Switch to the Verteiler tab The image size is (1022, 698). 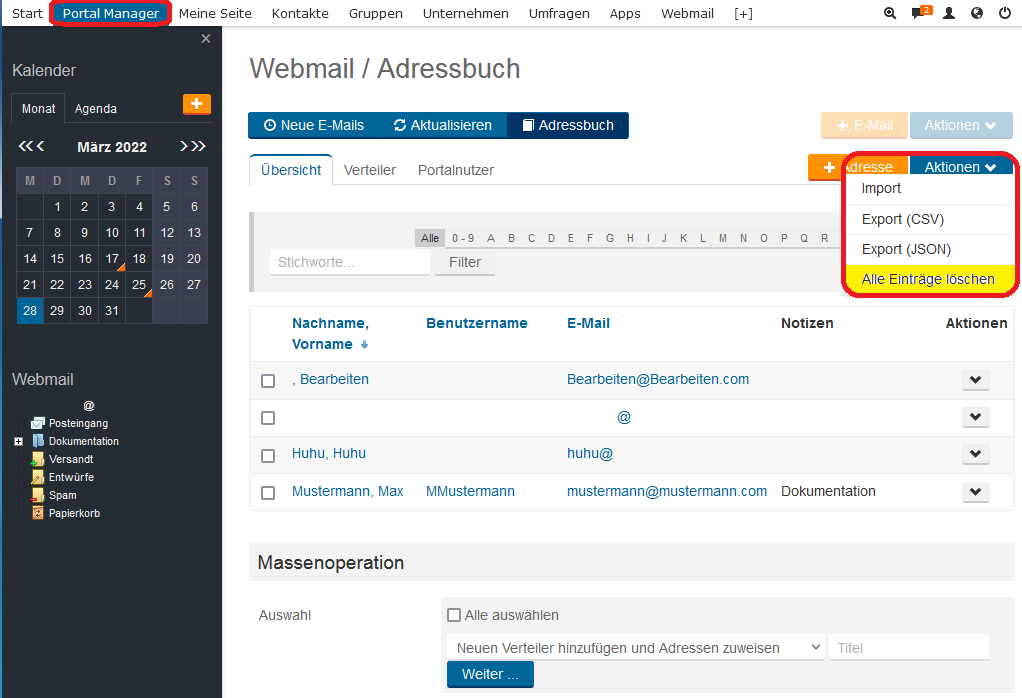coord(370,170)
